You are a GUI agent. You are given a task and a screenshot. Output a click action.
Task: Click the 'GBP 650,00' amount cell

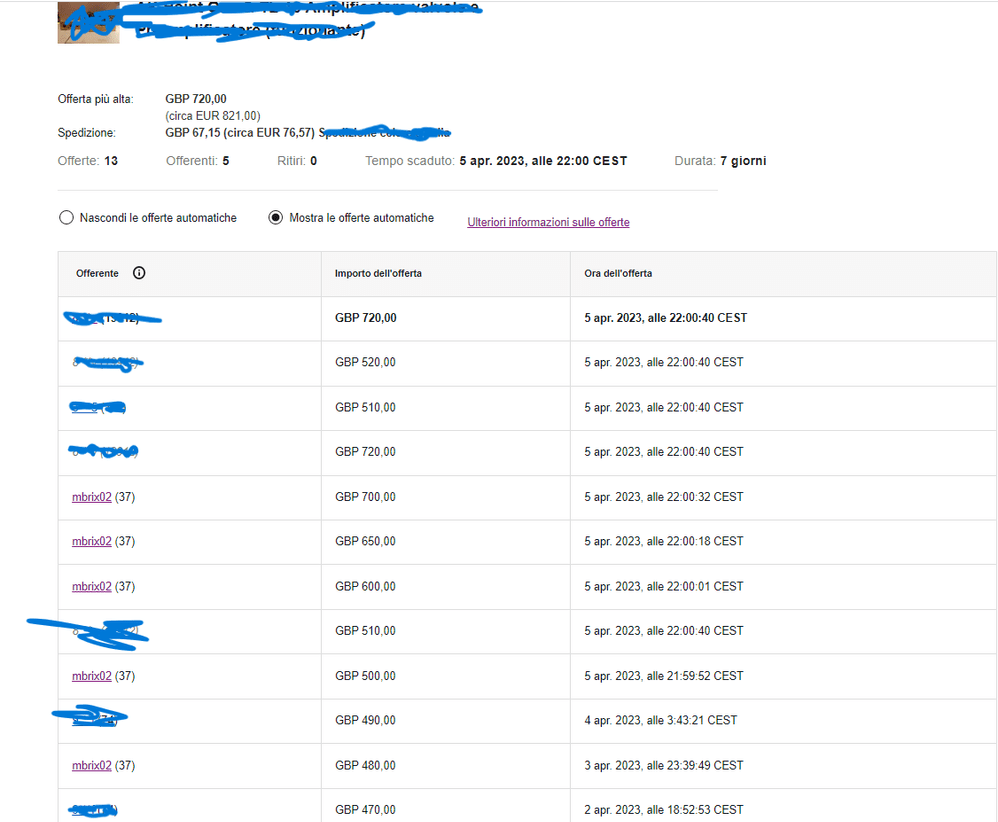[x=365, y=541]
